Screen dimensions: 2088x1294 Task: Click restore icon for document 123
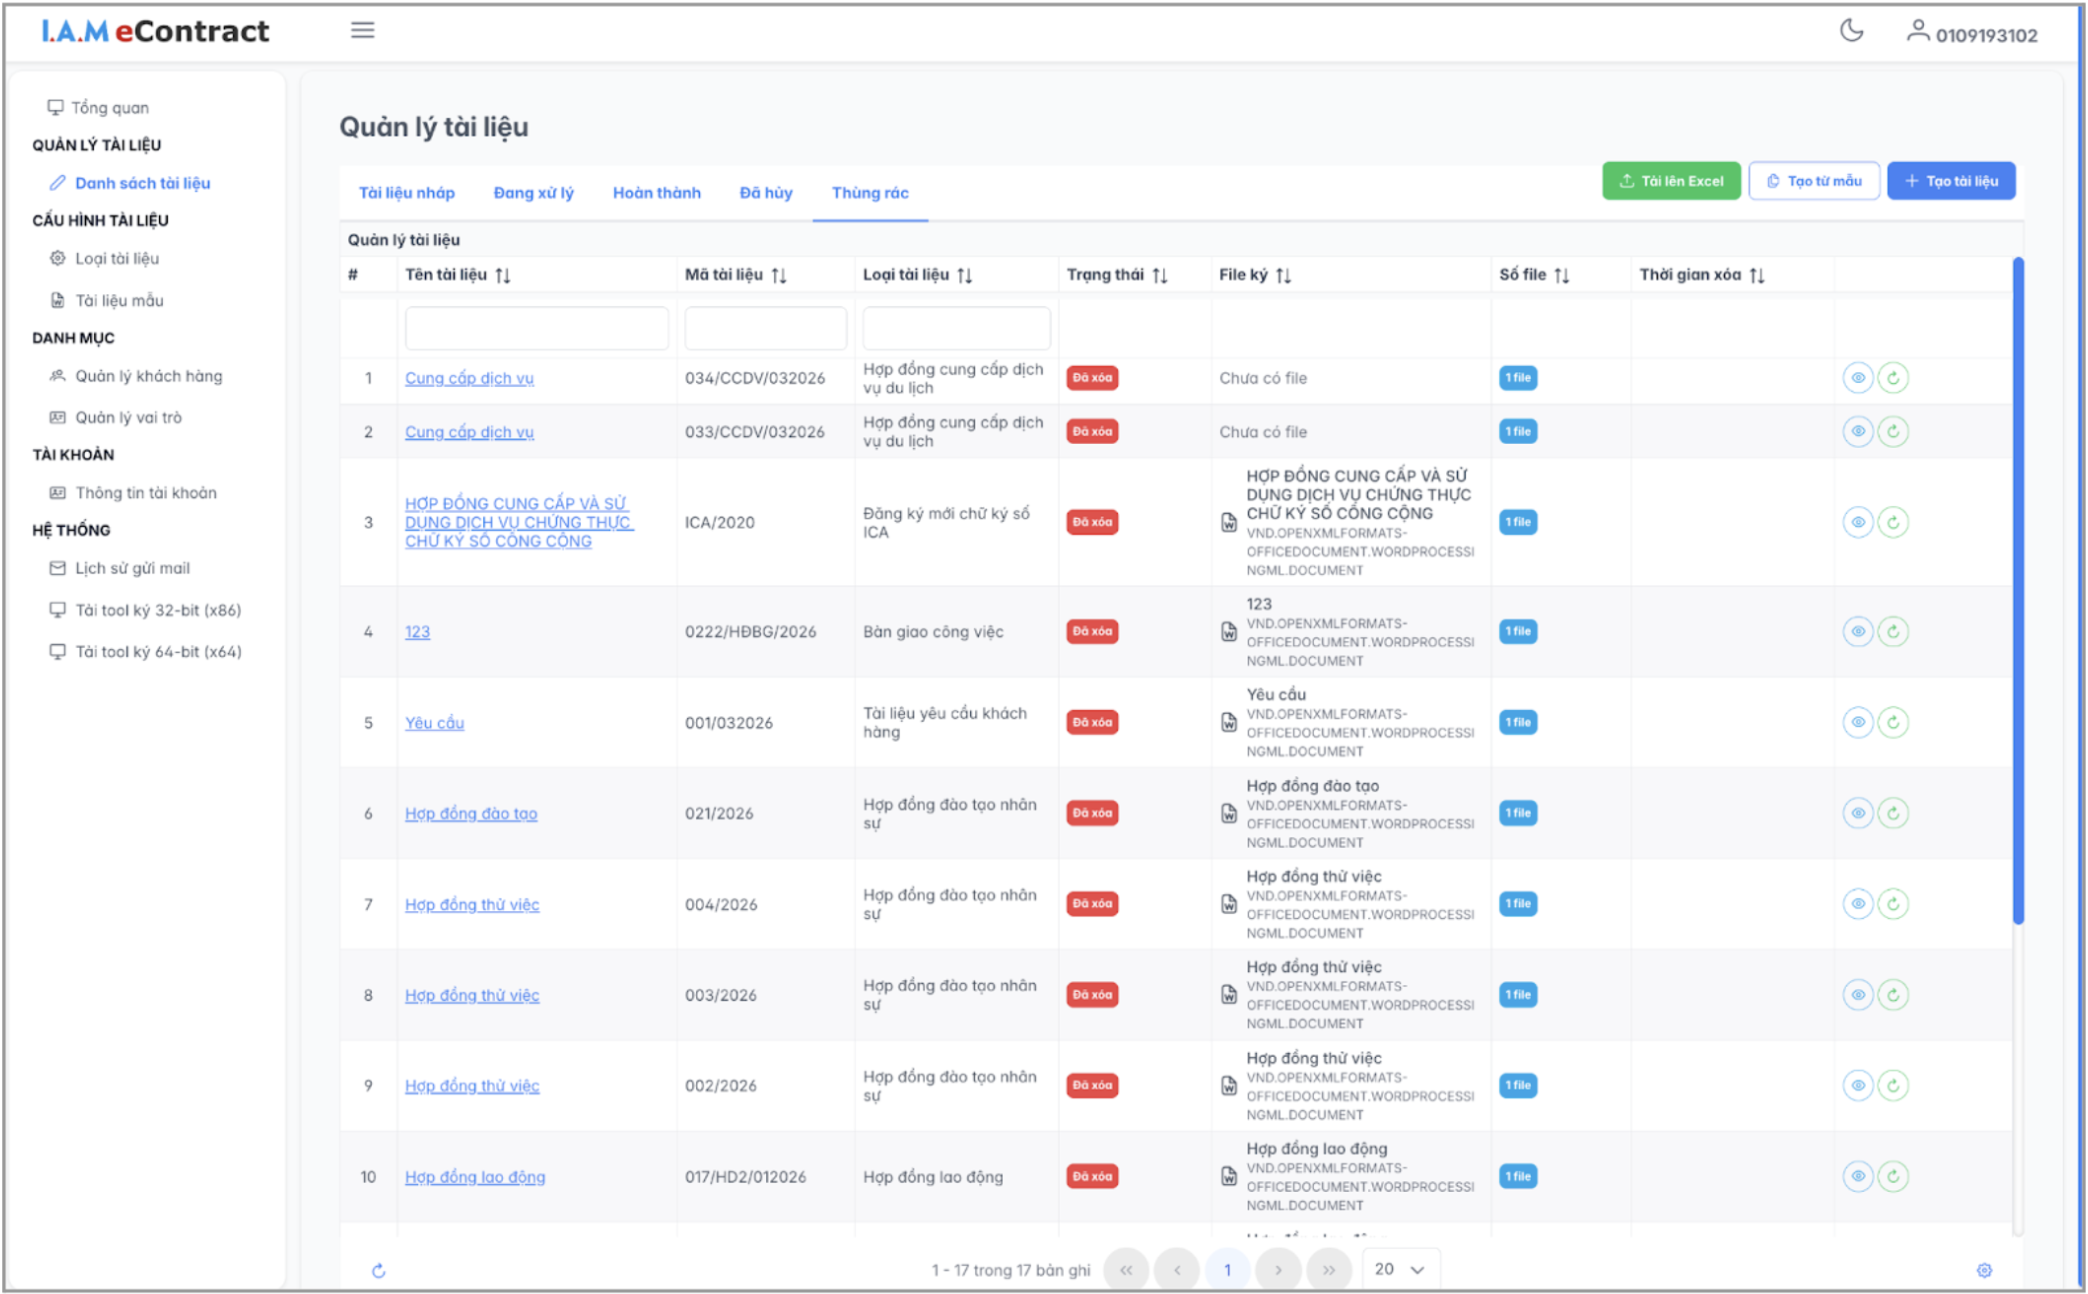pyautogui.click(x=1892, y=631)
